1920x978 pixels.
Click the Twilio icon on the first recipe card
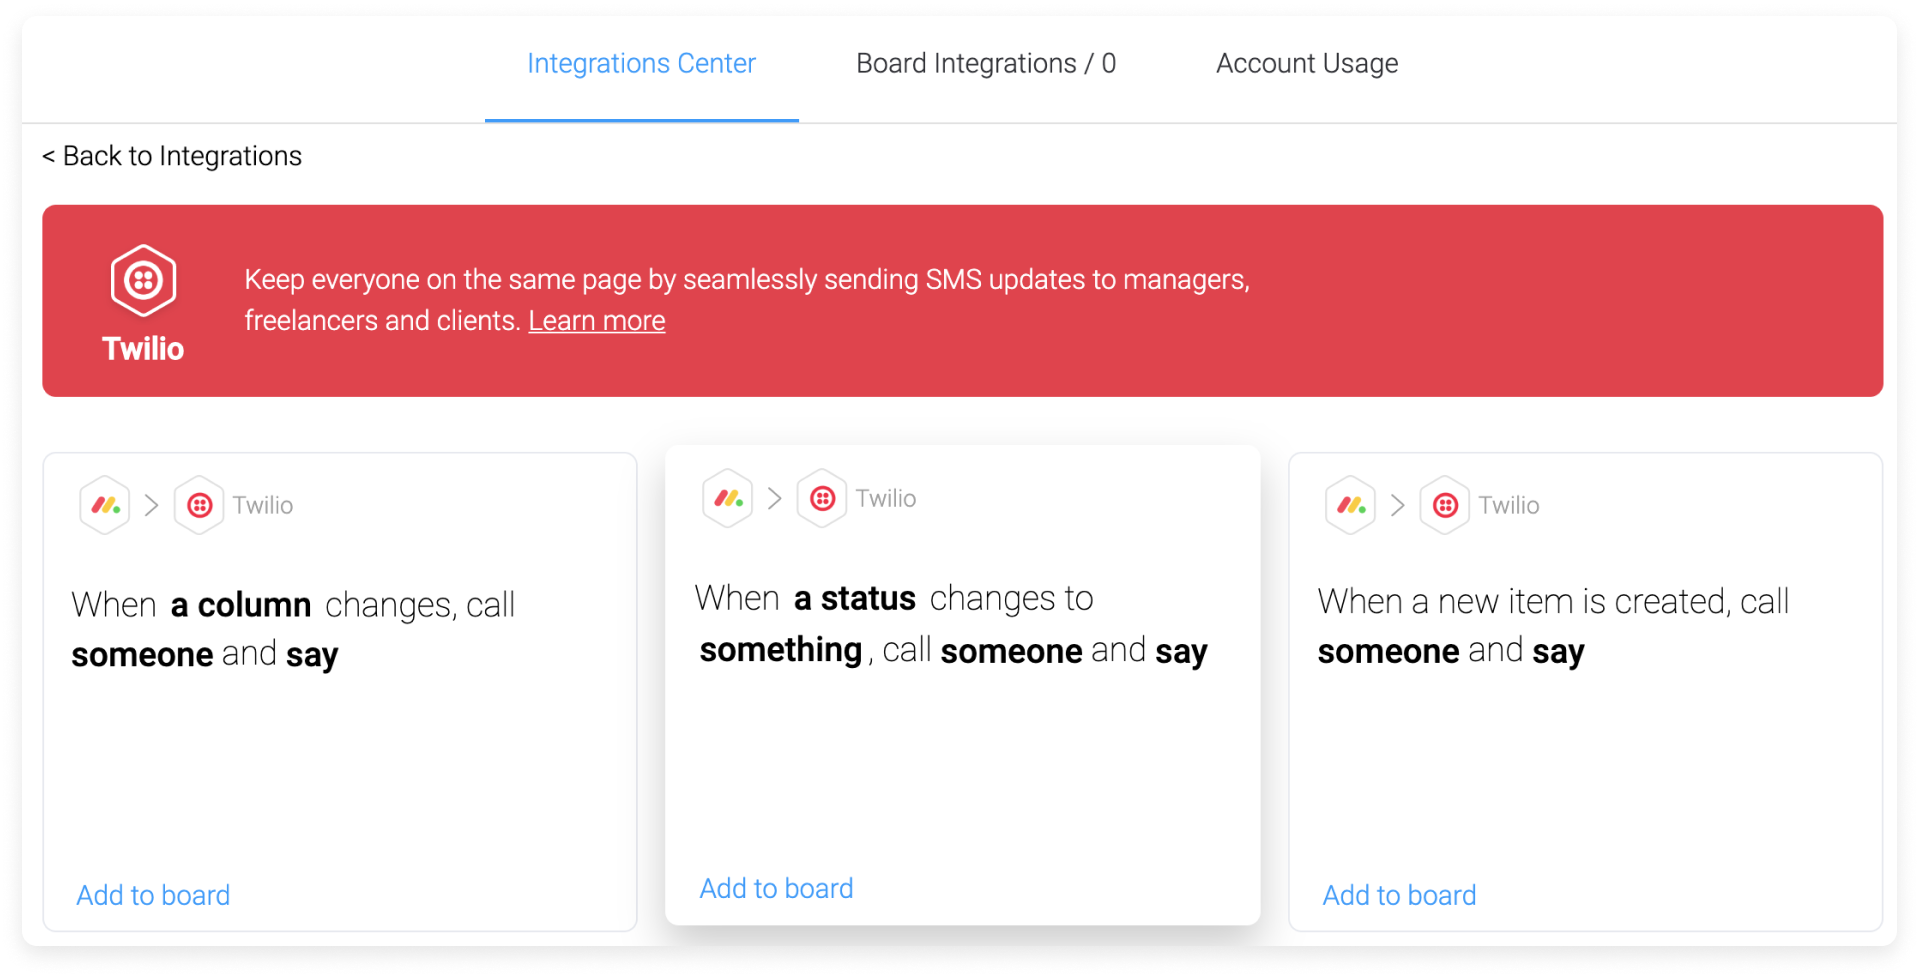[199, 505]
